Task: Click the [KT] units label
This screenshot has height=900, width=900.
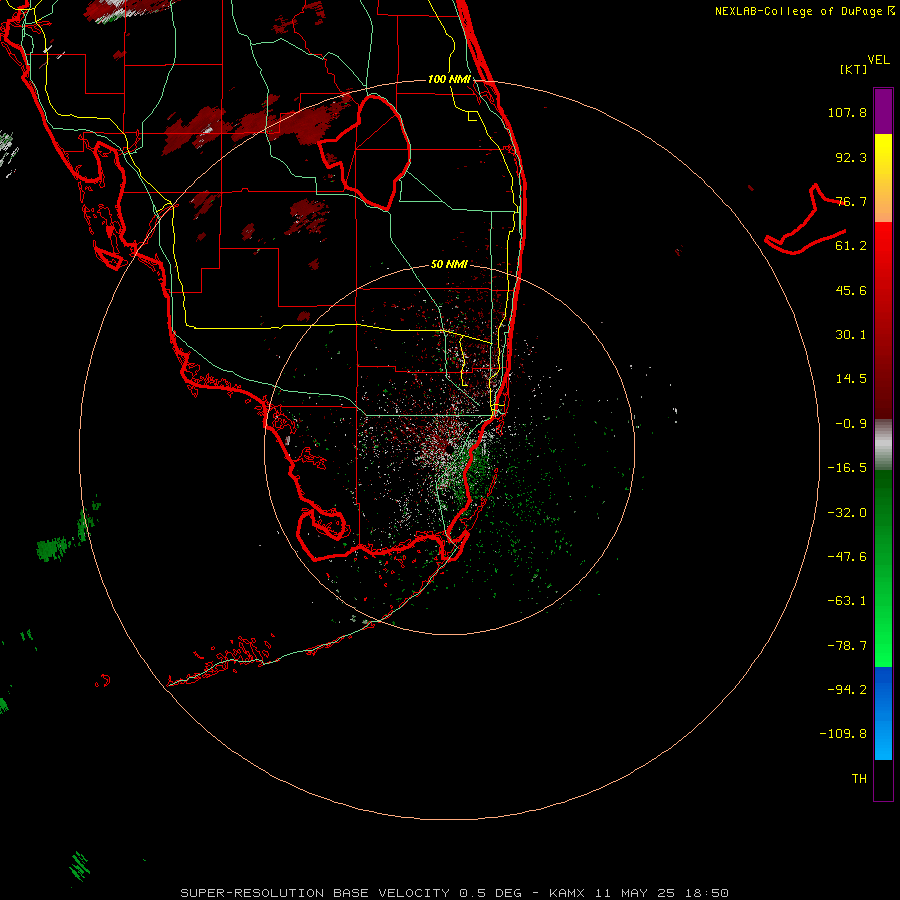Action: [x=854, y=69]
